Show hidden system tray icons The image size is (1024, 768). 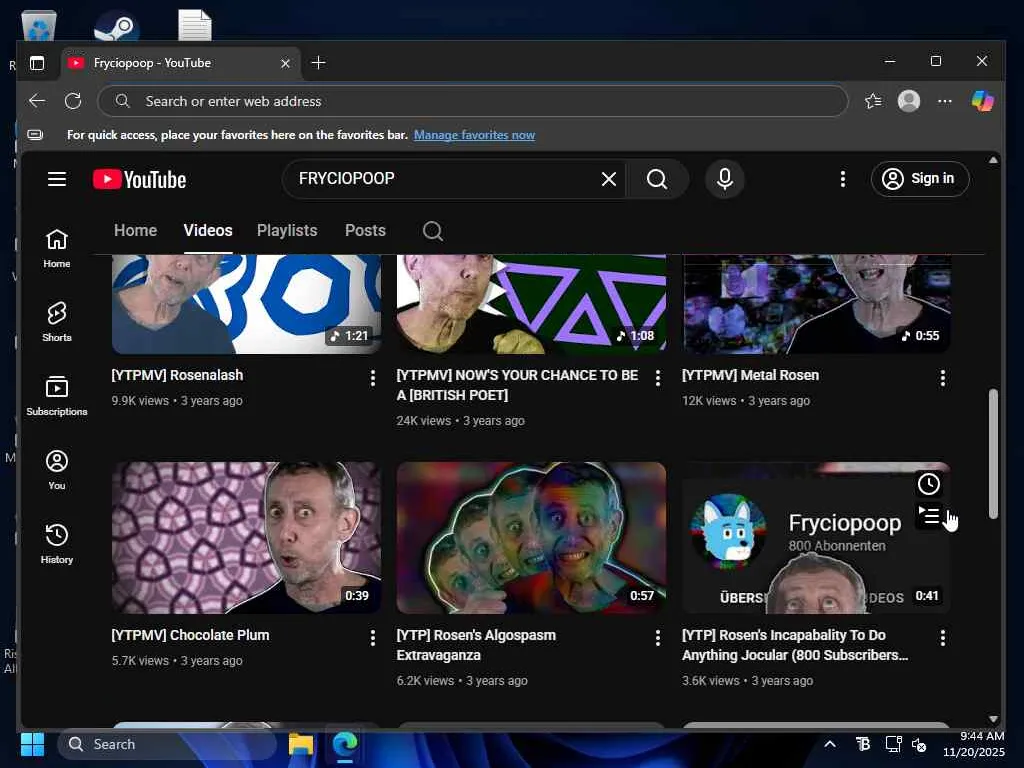[x=829, y=744]
